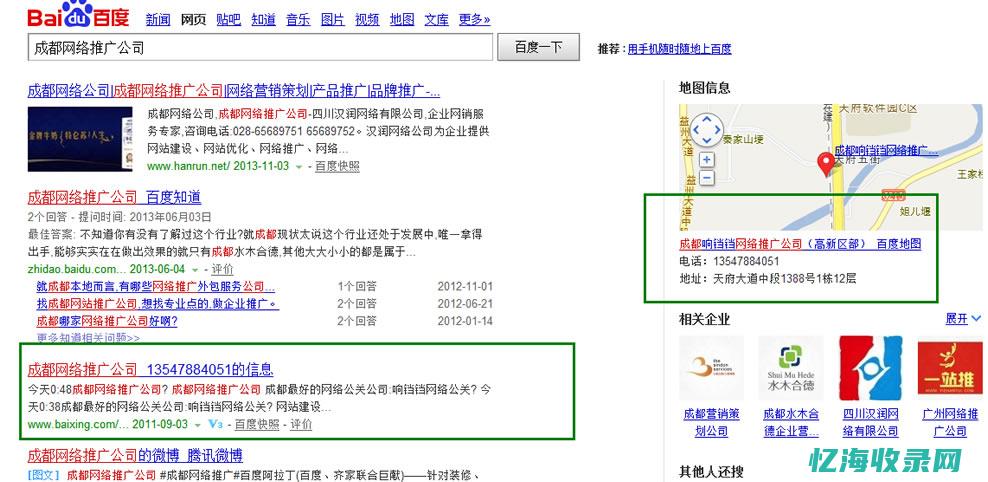Open the 视频 tab

point(367,20)
